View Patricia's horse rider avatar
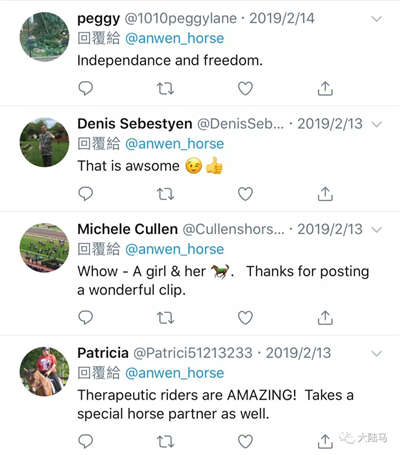Image resolution: width=400 pixels, height=455 pixels. tap(44, 371)
